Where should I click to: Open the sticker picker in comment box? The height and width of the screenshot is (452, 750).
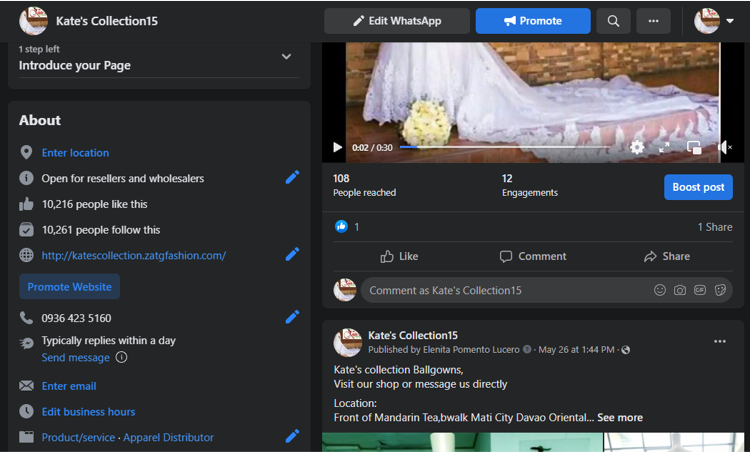coord(720,290)
